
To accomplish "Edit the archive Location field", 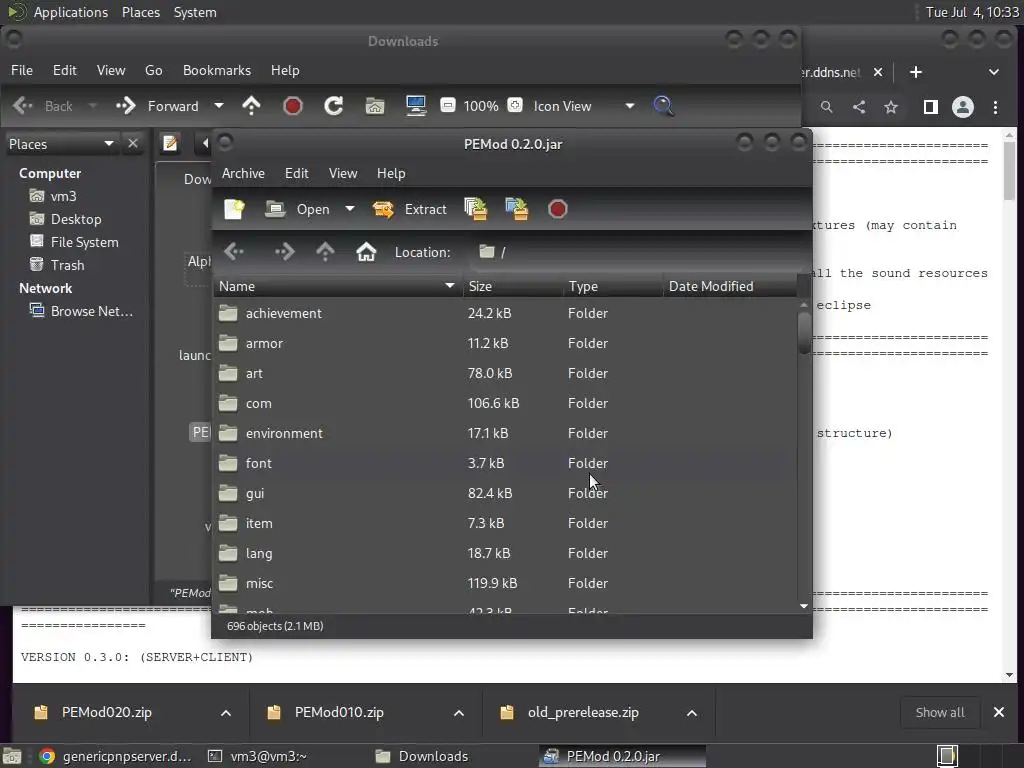I will 637,252.
